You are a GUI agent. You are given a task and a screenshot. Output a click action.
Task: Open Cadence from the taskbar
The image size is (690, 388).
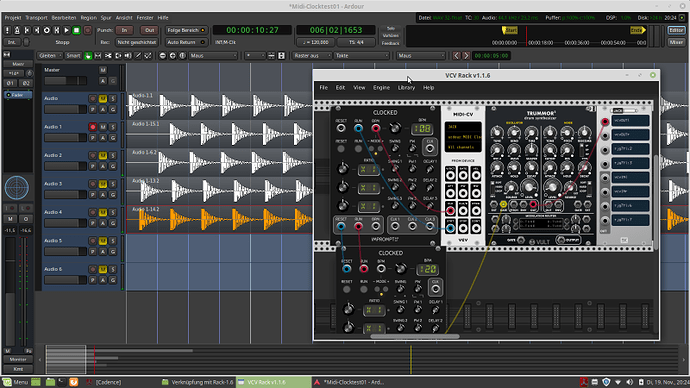tap(103, 382)
